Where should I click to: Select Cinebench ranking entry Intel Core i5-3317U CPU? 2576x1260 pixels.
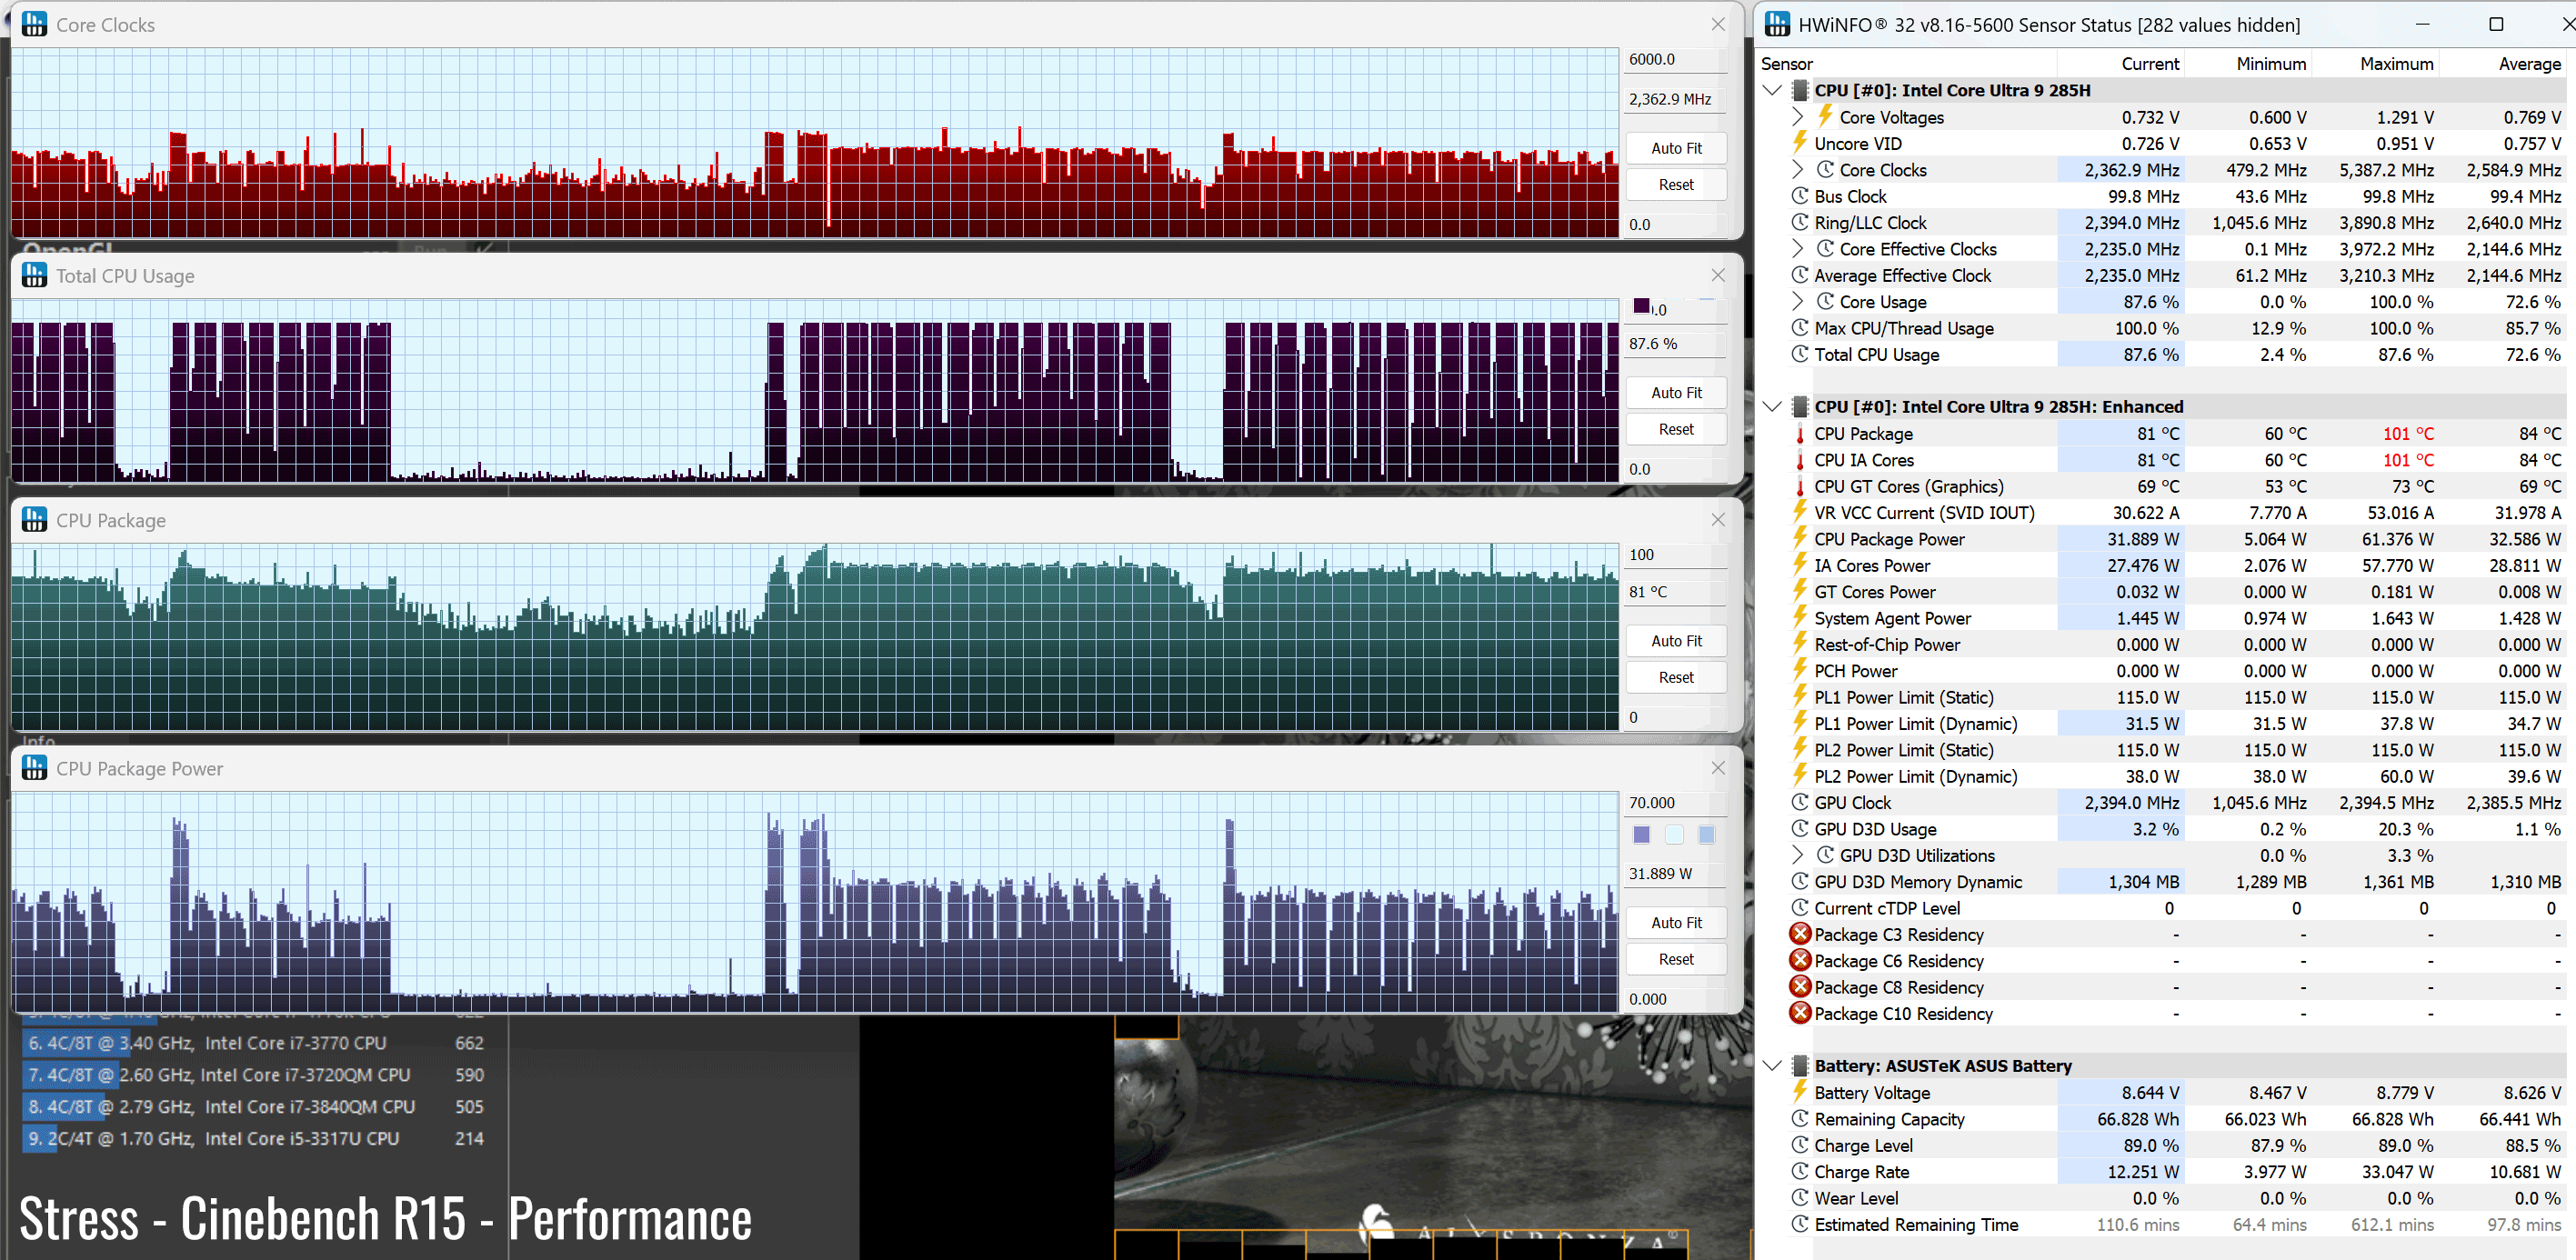point(255,1138)
